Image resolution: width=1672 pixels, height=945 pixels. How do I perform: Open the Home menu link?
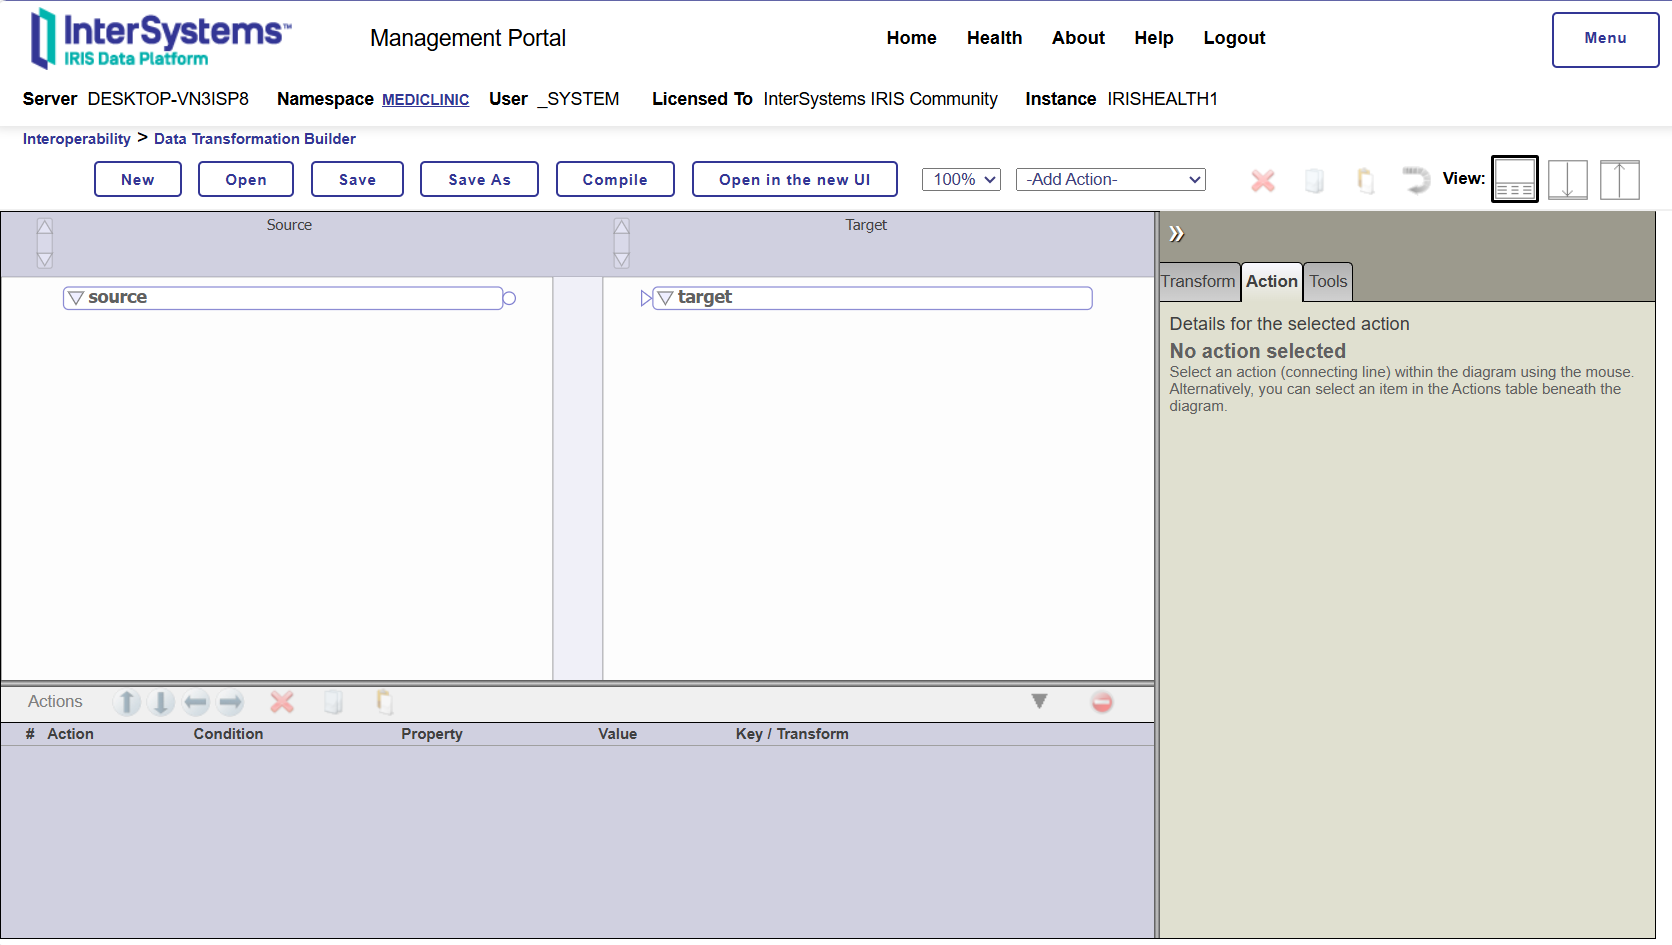[x=911, y=38]
